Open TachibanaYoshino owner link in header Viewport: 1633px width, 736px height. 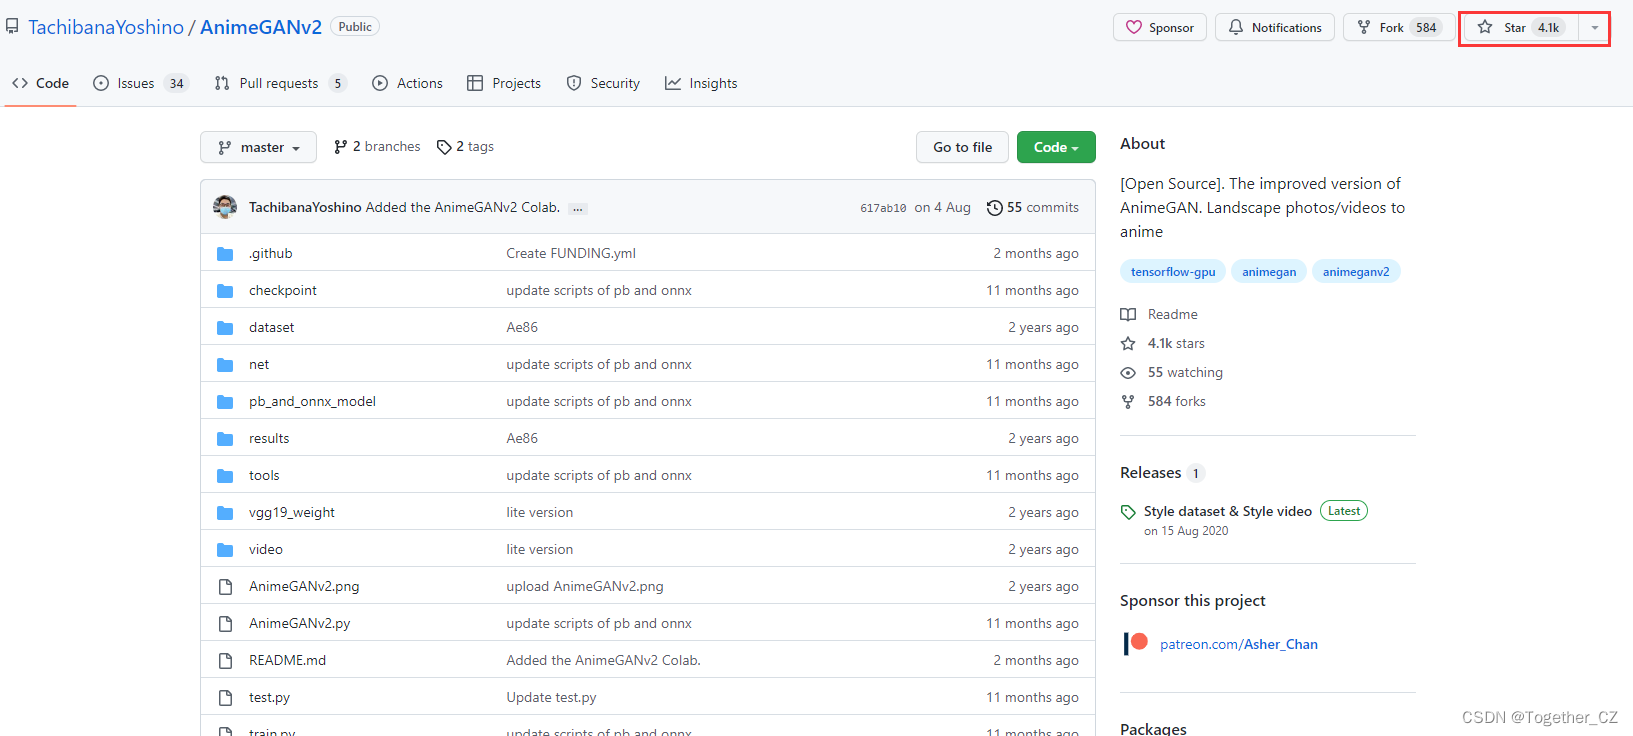(106, 27)
